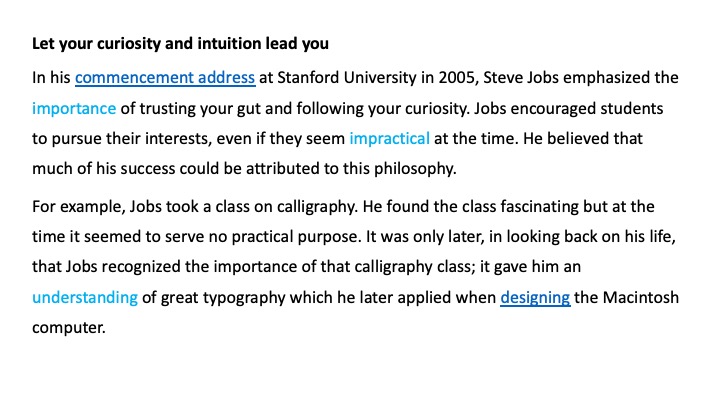720x405 pixels.
Task: Click the blue word "importance" on the second line
Action: coord(74,107)
